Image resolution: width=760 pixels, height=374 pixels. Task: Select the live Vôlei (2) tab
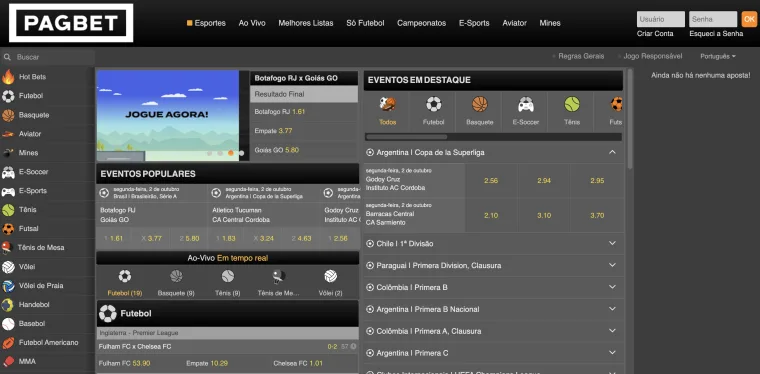coord(331,283)
